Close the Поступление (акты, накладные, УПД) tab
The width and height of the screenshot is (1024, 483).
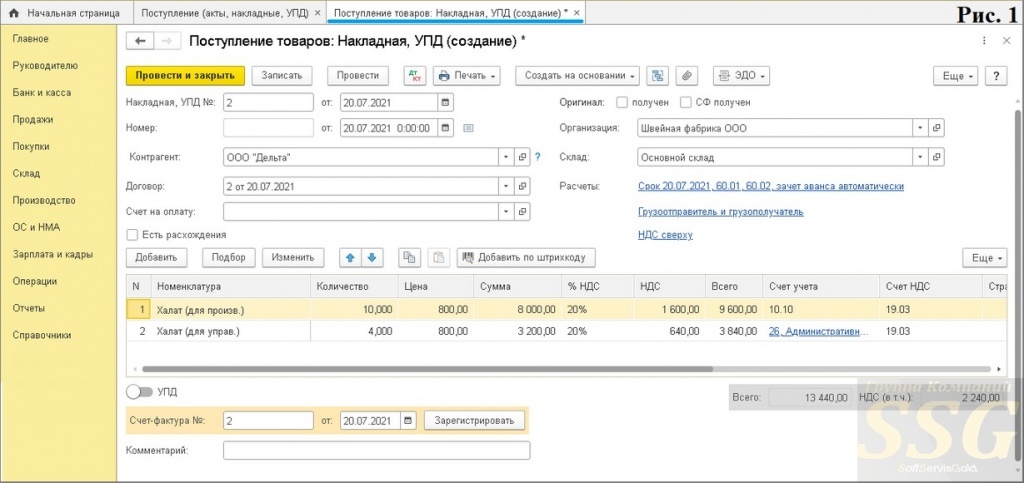317,13
